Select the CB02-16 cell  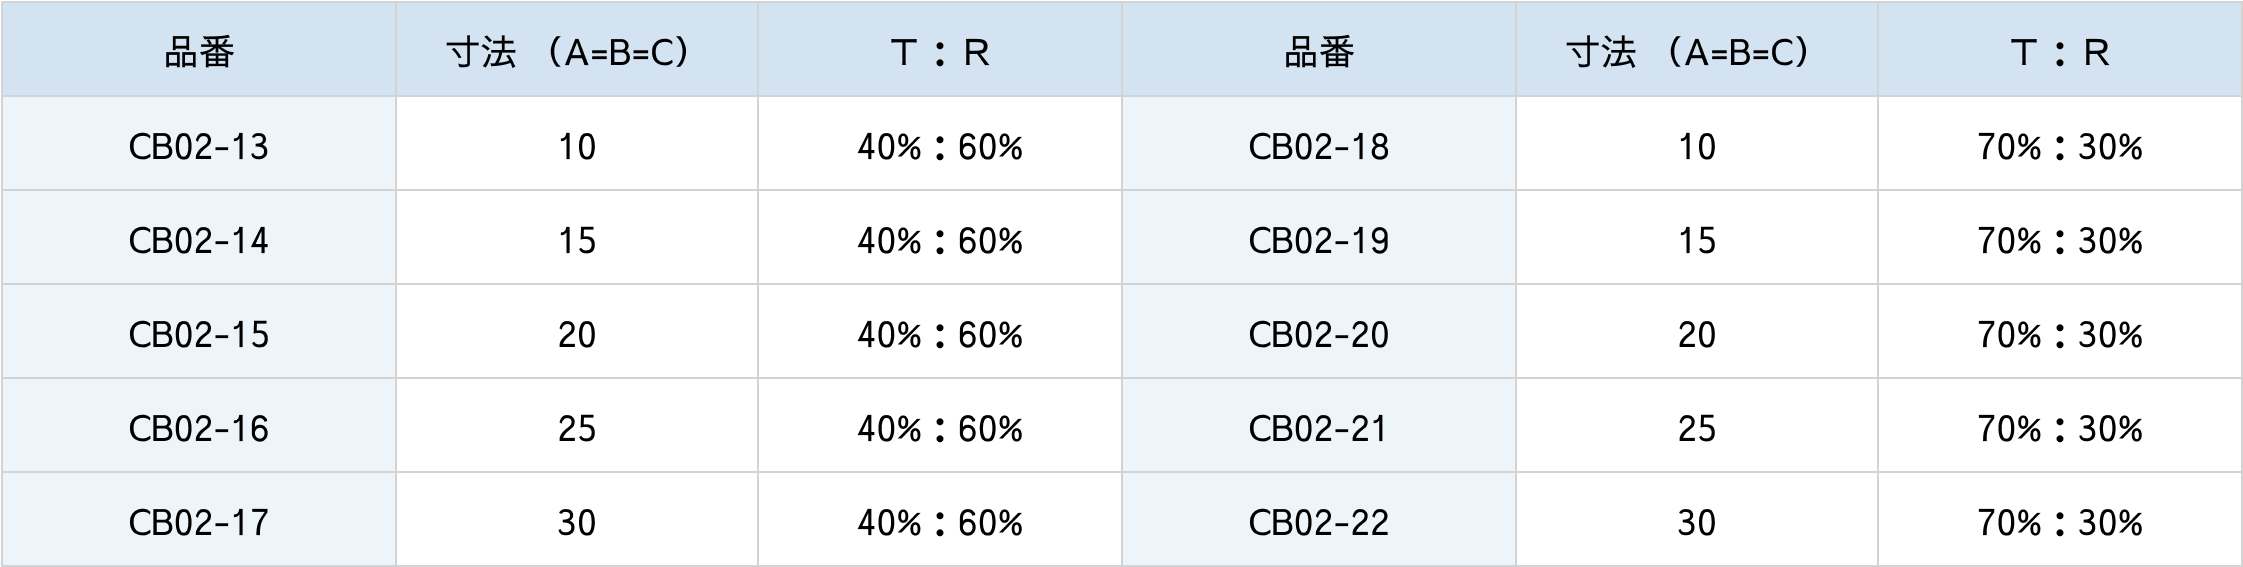199,429
